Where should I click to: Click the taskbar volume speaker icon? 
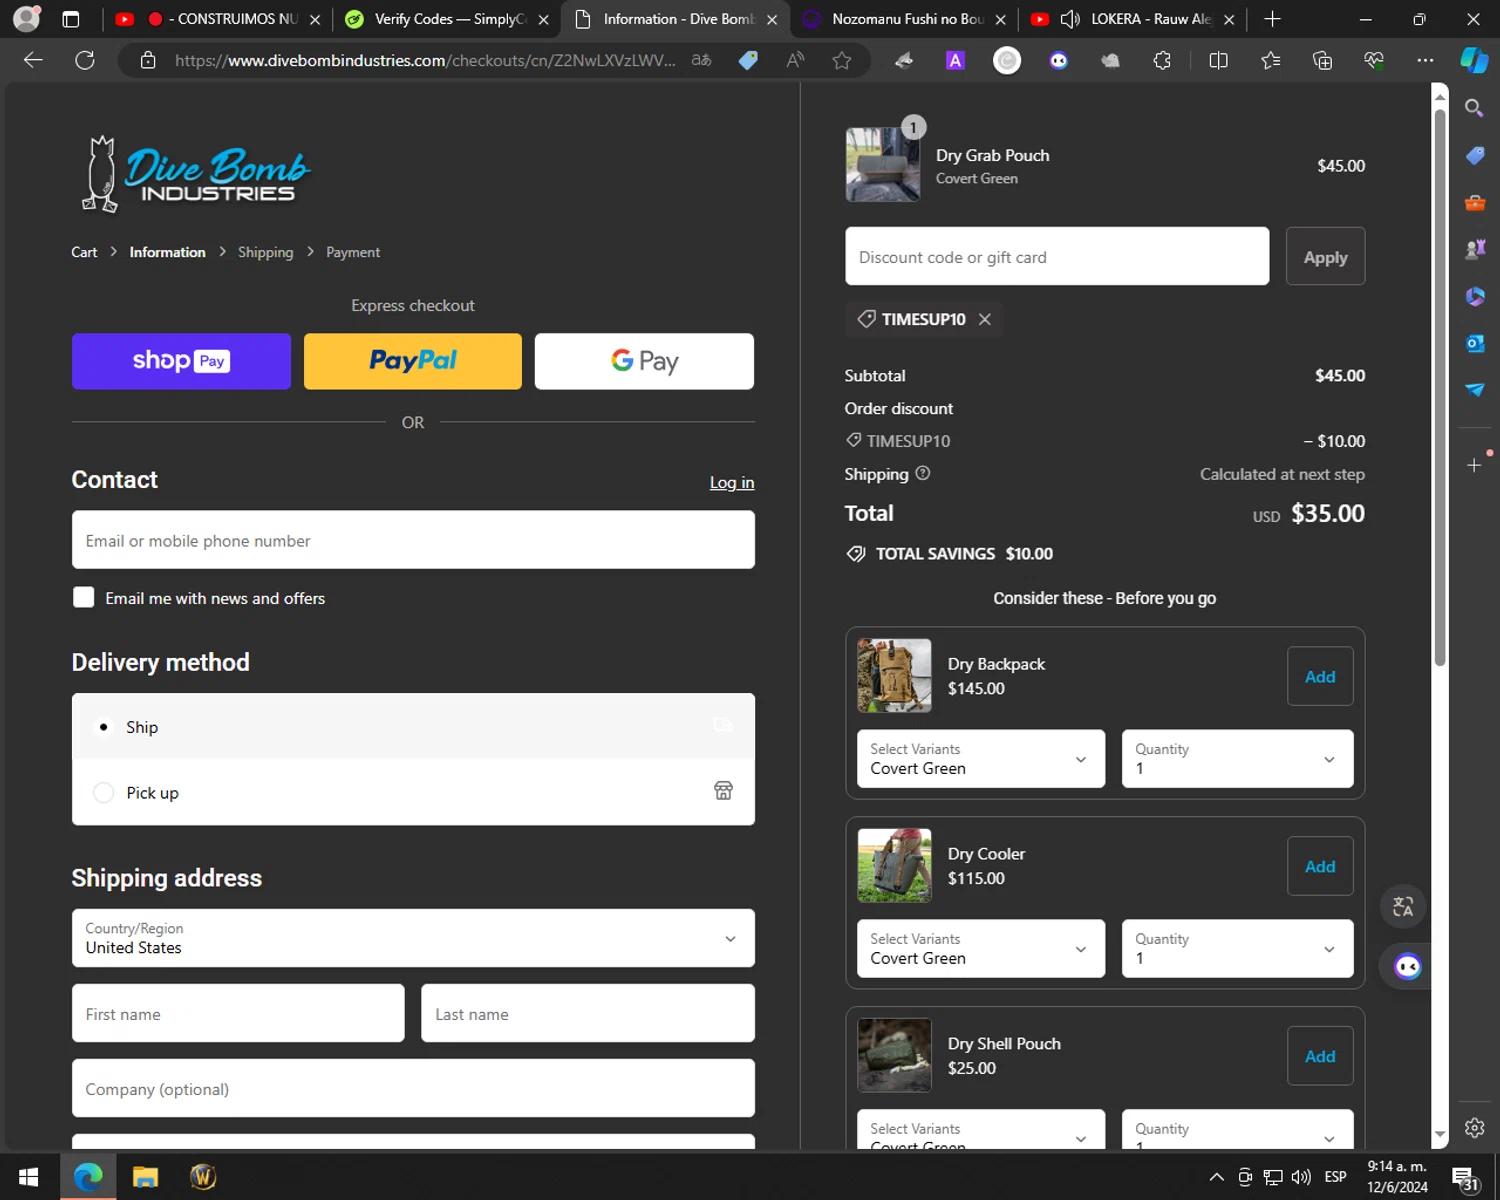pyautogui.click(x=1301, y=1177)
